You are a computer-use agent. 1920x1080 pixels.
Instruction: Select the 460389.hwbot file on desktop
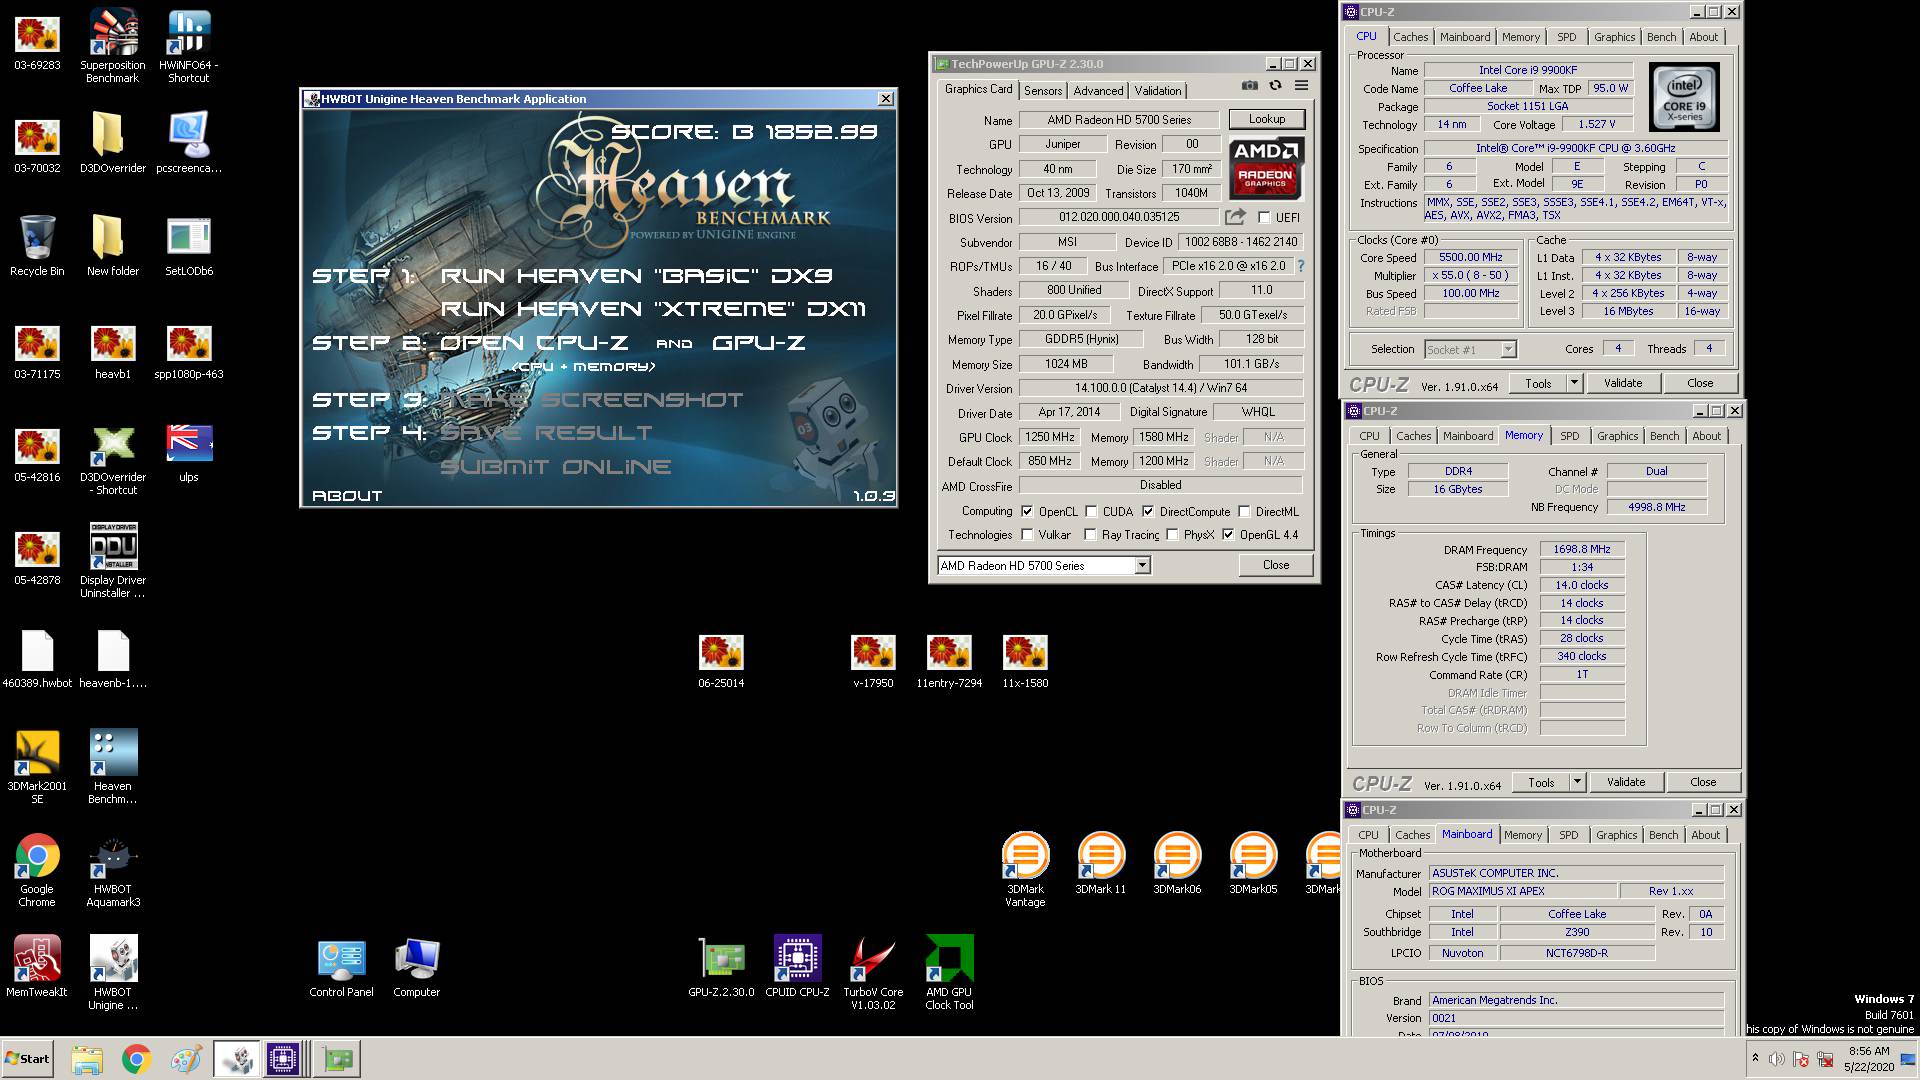(37, 660)
